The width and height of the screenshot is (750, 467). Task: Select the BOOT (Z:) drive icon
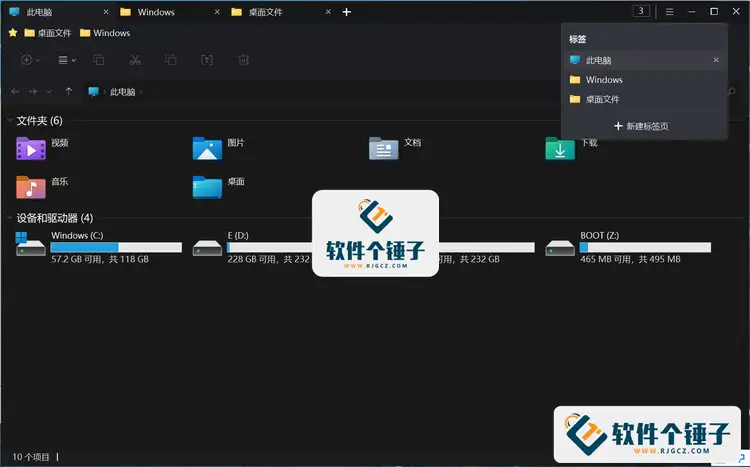point(560,248)
